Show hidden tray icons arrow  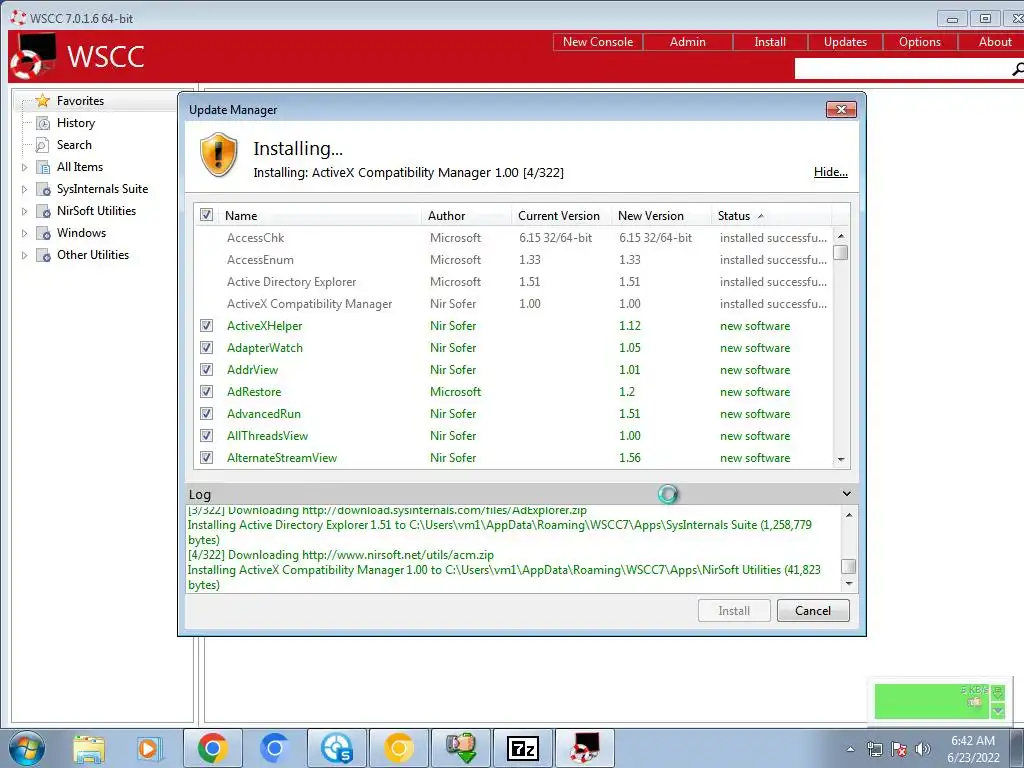pyautogui.click(x=850, y=749)
